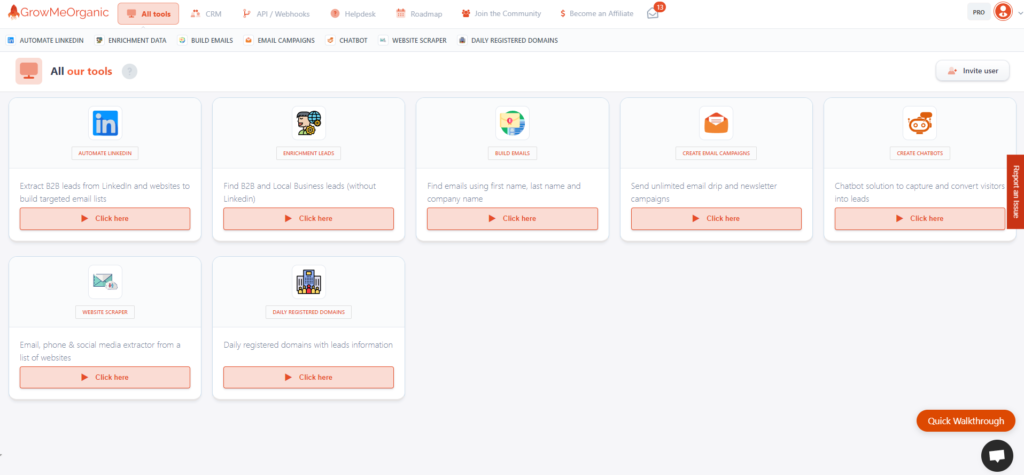Open the inbox notifications icon with badge
The width and height of the screenshot is (1024, 475).
coord(653,13)
